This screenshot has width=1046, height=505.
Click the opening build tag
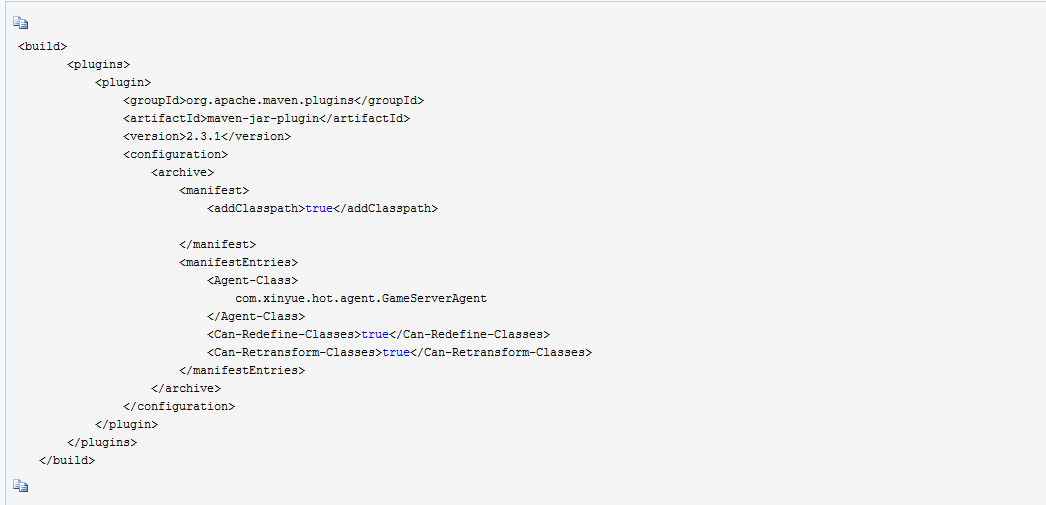click(x=43, y=47)
